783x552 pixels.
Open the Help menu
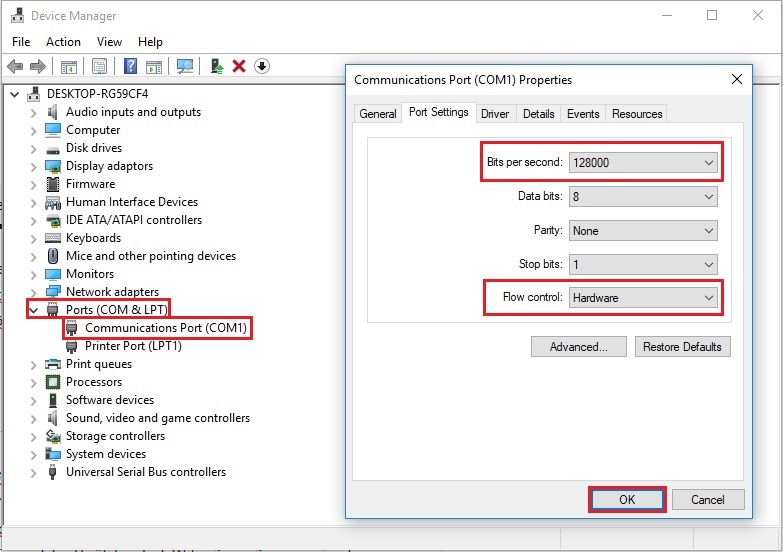click(150, 42)
